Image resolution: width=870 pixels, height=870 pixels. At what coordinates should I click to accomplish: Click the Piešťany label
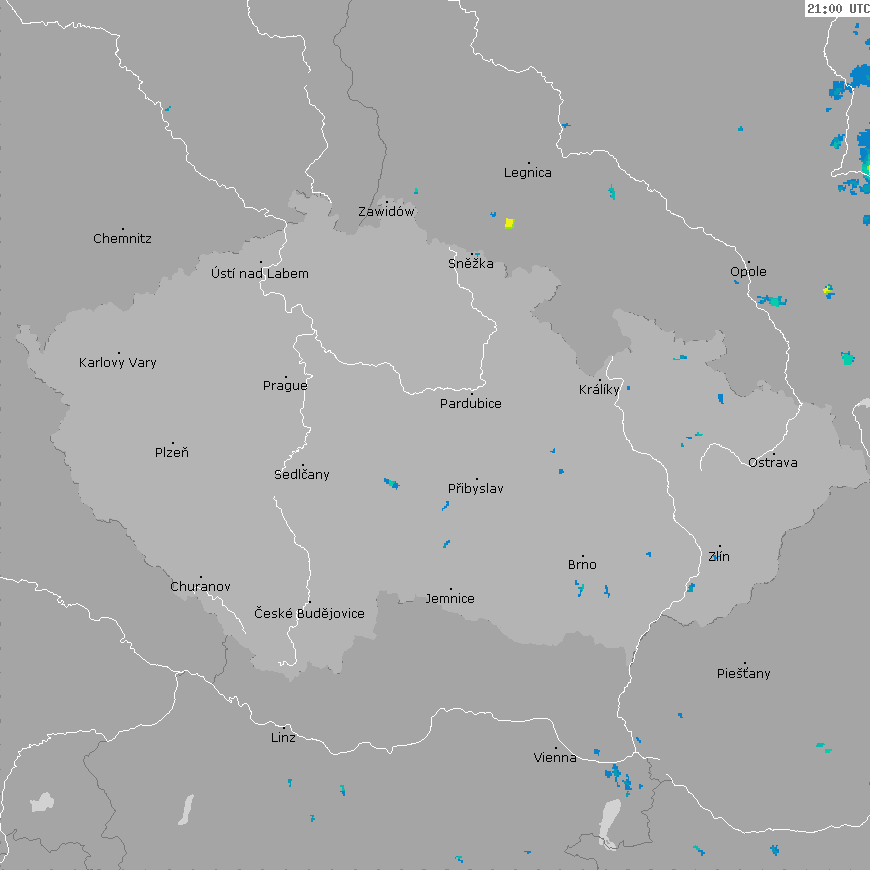pos(743,674)
